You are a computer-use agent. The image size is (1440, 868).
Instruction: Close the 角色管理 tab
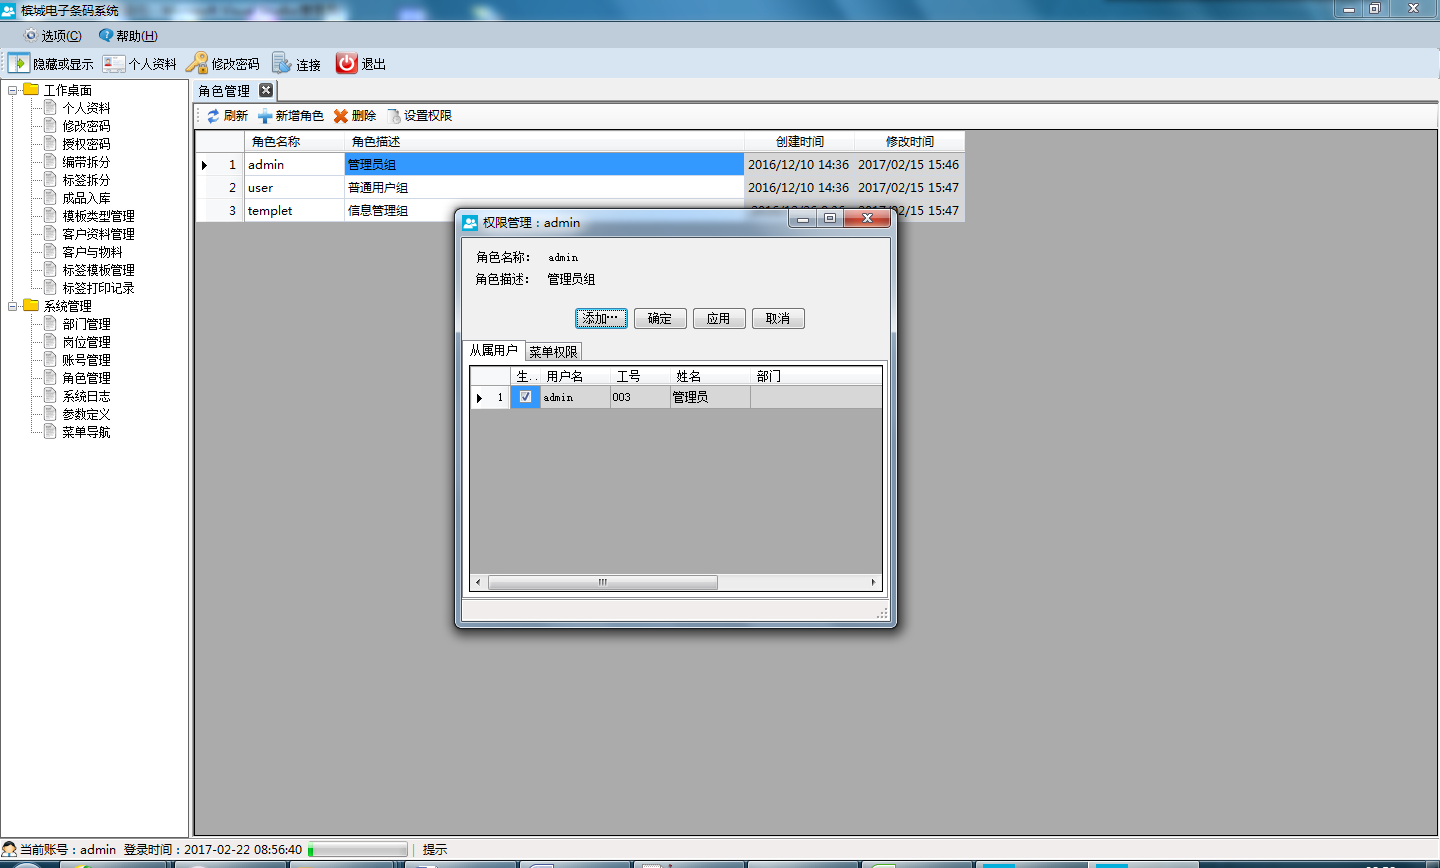pos(266,90)
